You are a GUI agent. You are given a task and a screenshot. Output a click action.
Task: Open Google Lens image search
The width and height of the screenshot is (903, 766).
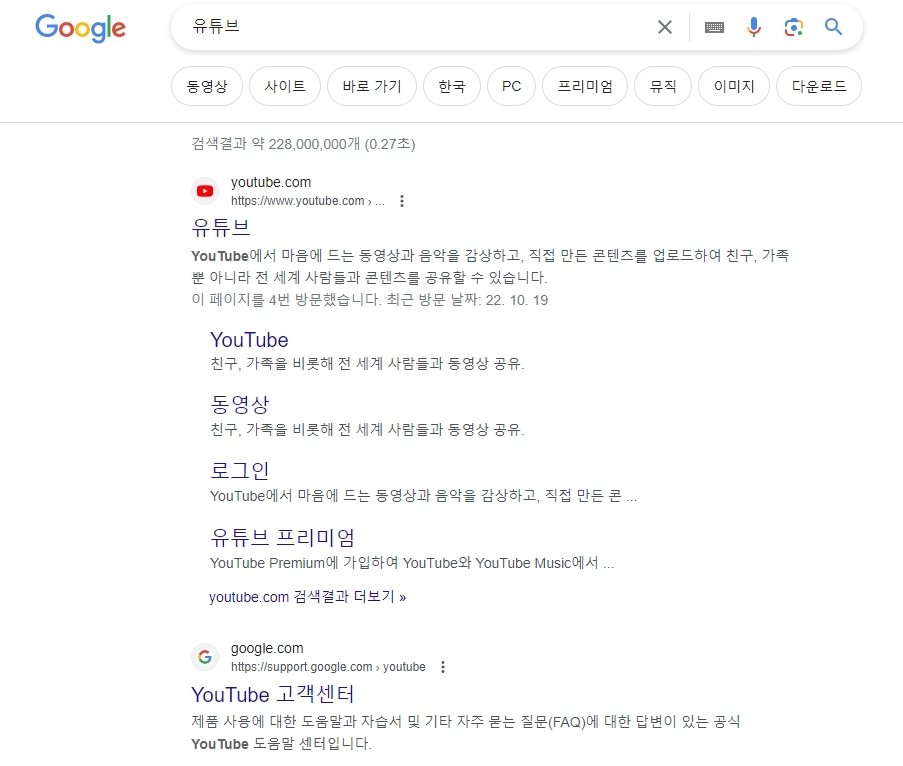coord(794,27)
